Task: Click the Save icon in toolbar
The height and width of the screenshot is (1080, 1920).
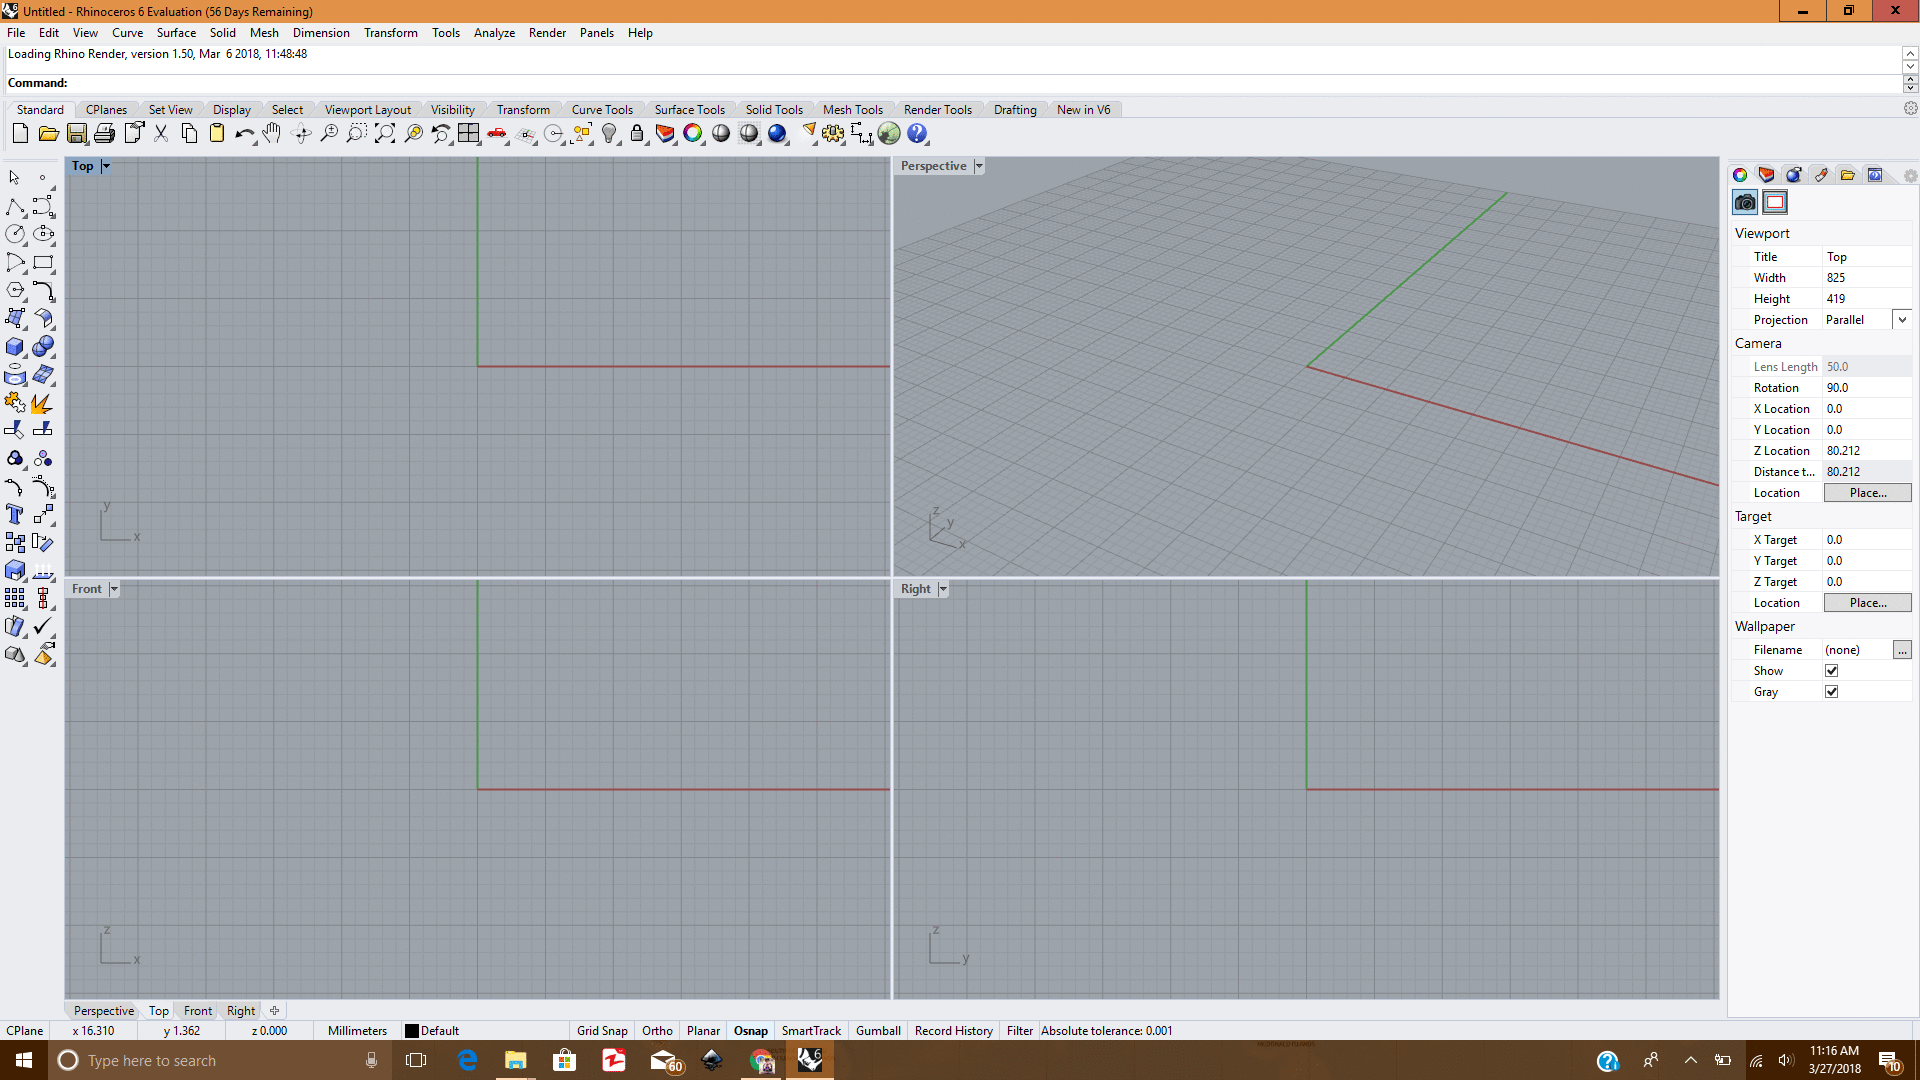Action: pos(77,134)
